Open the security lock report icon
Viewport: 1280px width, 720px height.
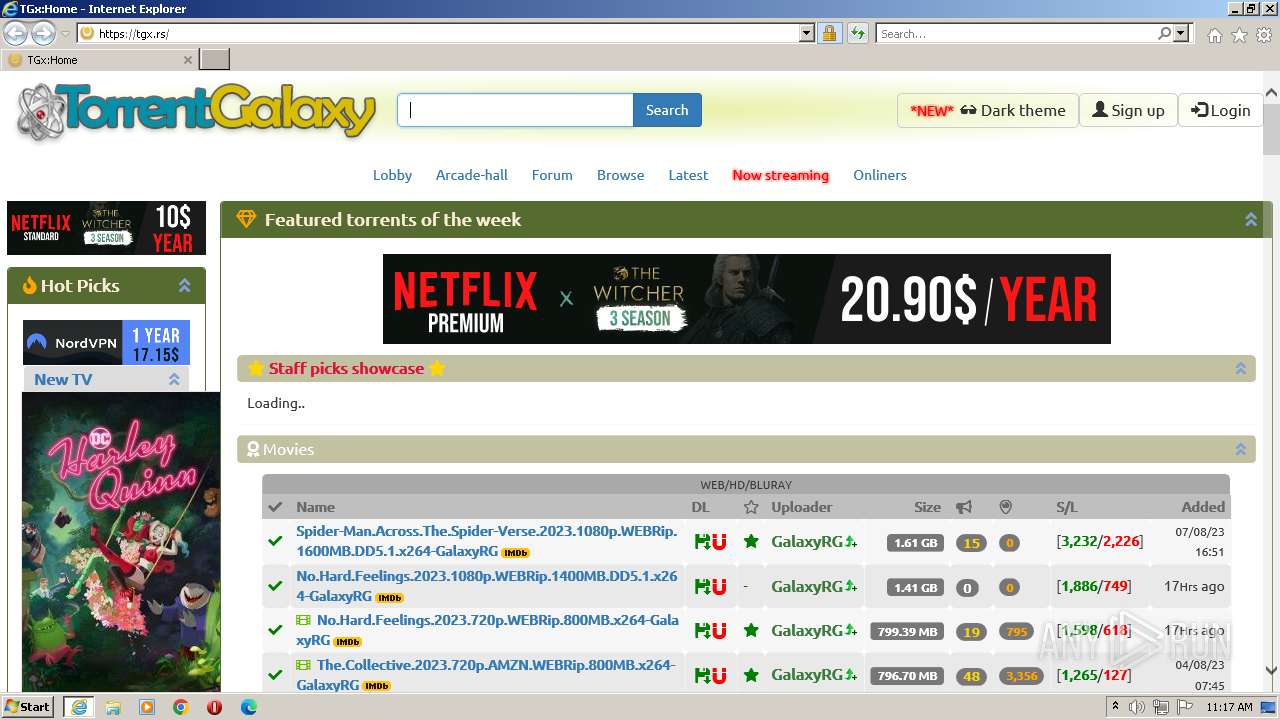pyautogui.click(x=829, y=33)
